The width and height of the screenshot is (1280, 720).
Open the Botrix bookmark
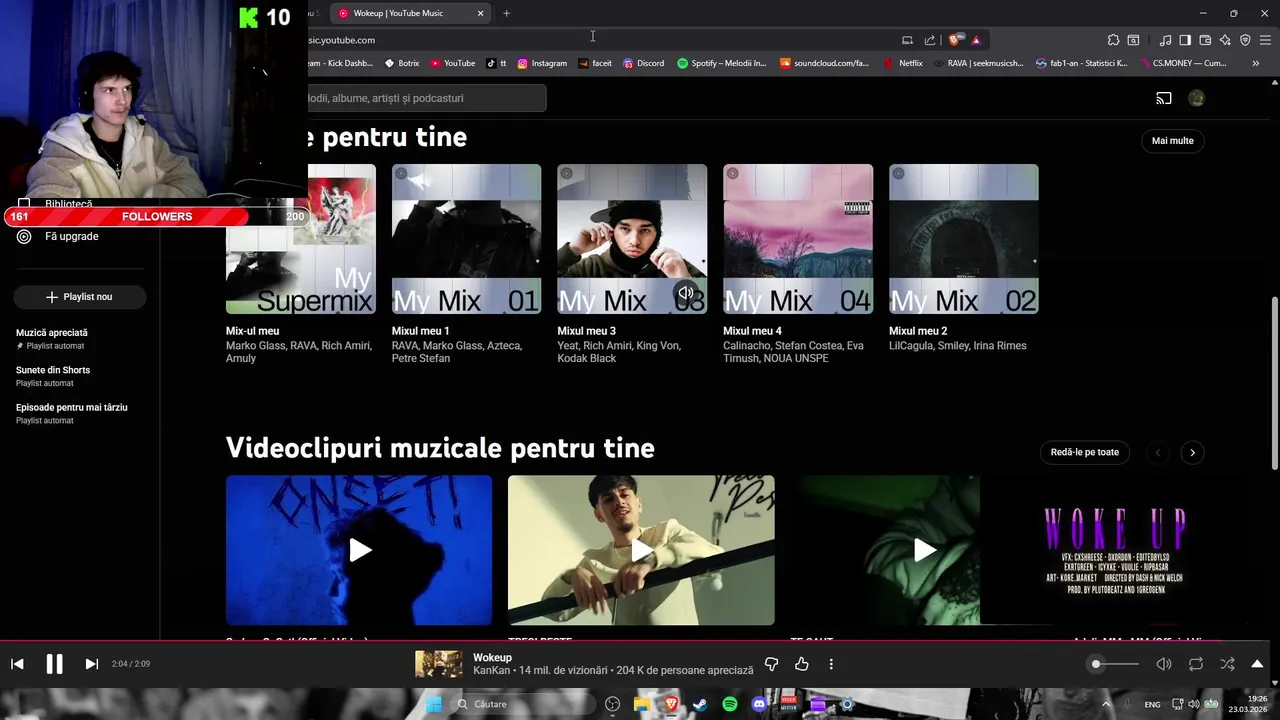402,63
